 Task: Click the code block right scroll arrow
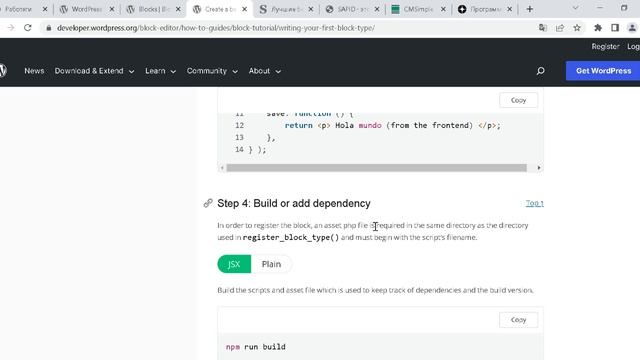pos(539,168)
